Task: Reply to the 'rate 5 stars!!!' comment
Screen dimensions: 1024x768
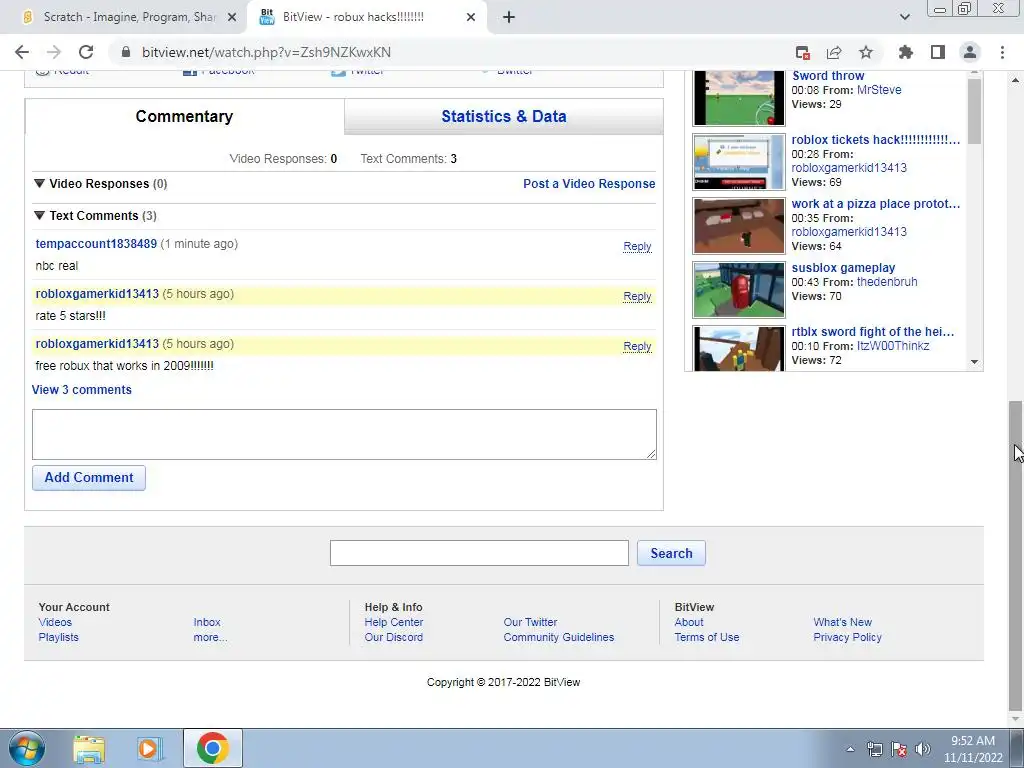Action: pos(637,296)
